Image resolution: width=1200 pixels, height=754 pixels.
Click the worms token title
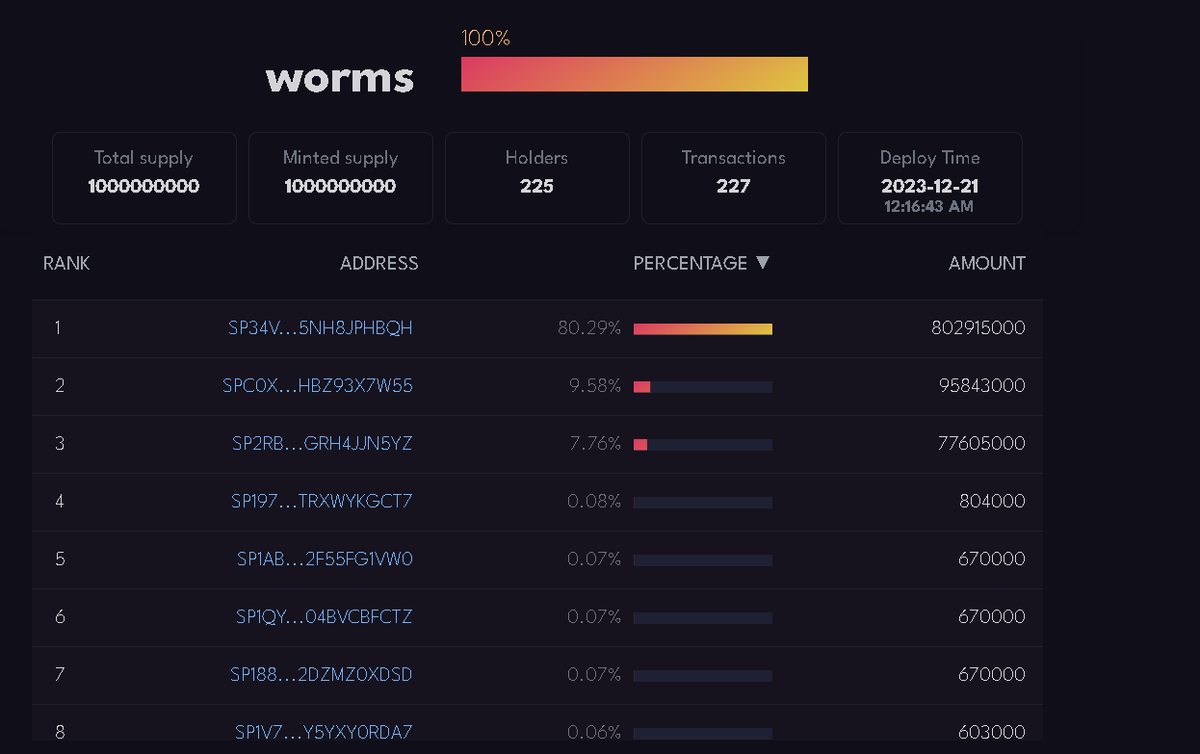(340, 78)
